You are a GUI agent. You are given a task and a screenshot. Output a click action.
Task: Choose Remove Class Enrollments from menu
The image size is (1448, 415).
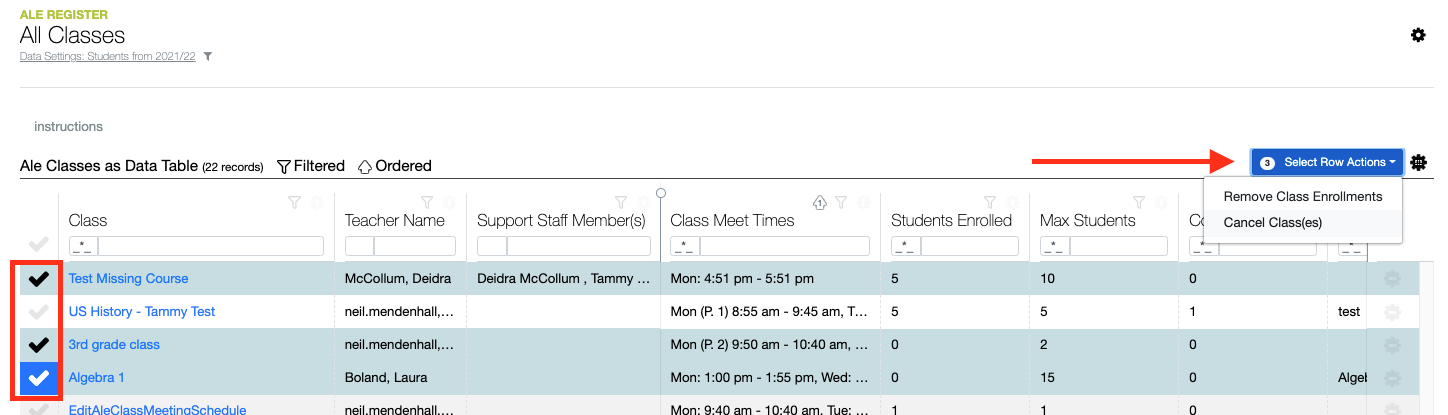1302,197
